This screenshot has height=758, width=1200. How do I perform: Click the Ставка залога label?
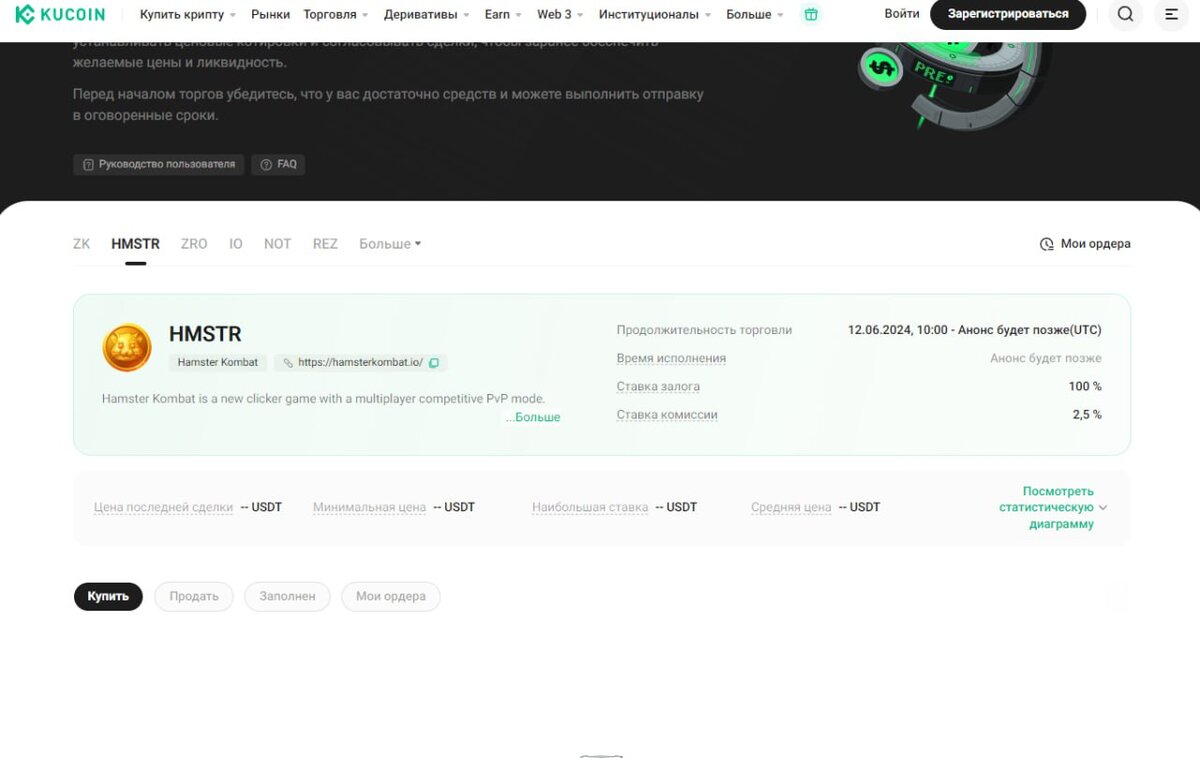point(658,387)
